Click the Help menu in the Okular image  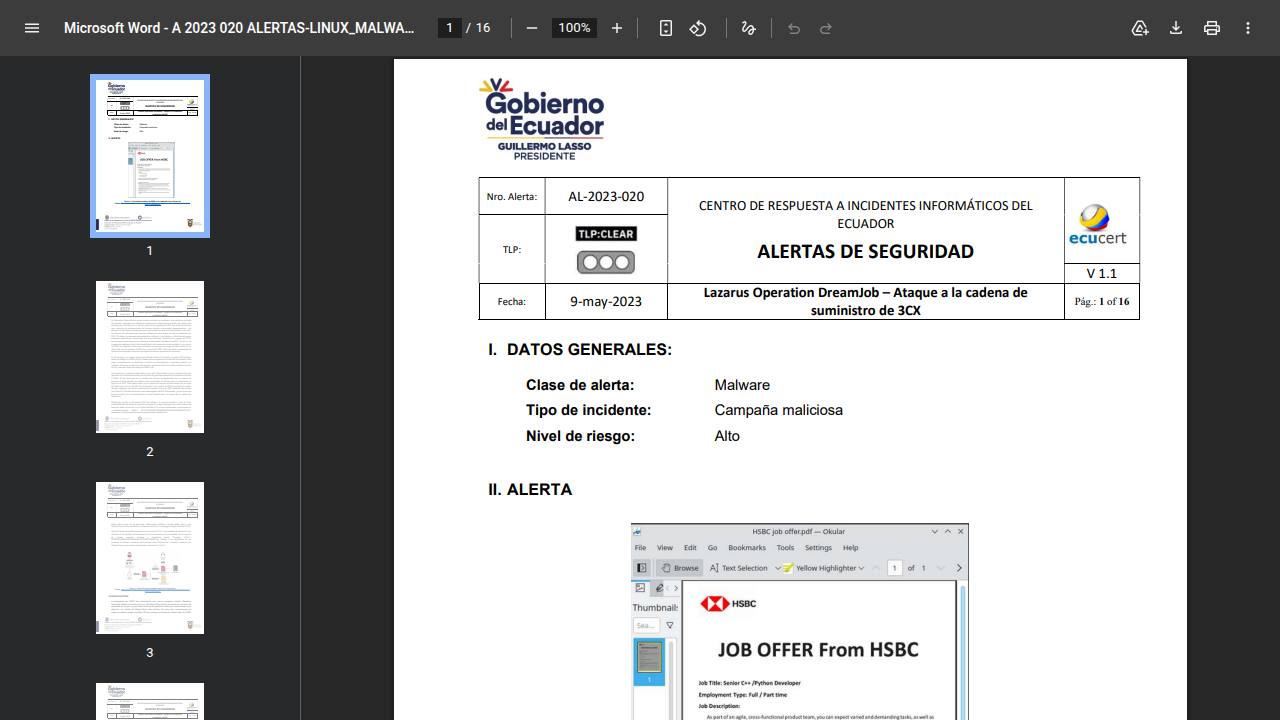pyautogui.click(x=850, y=548)
